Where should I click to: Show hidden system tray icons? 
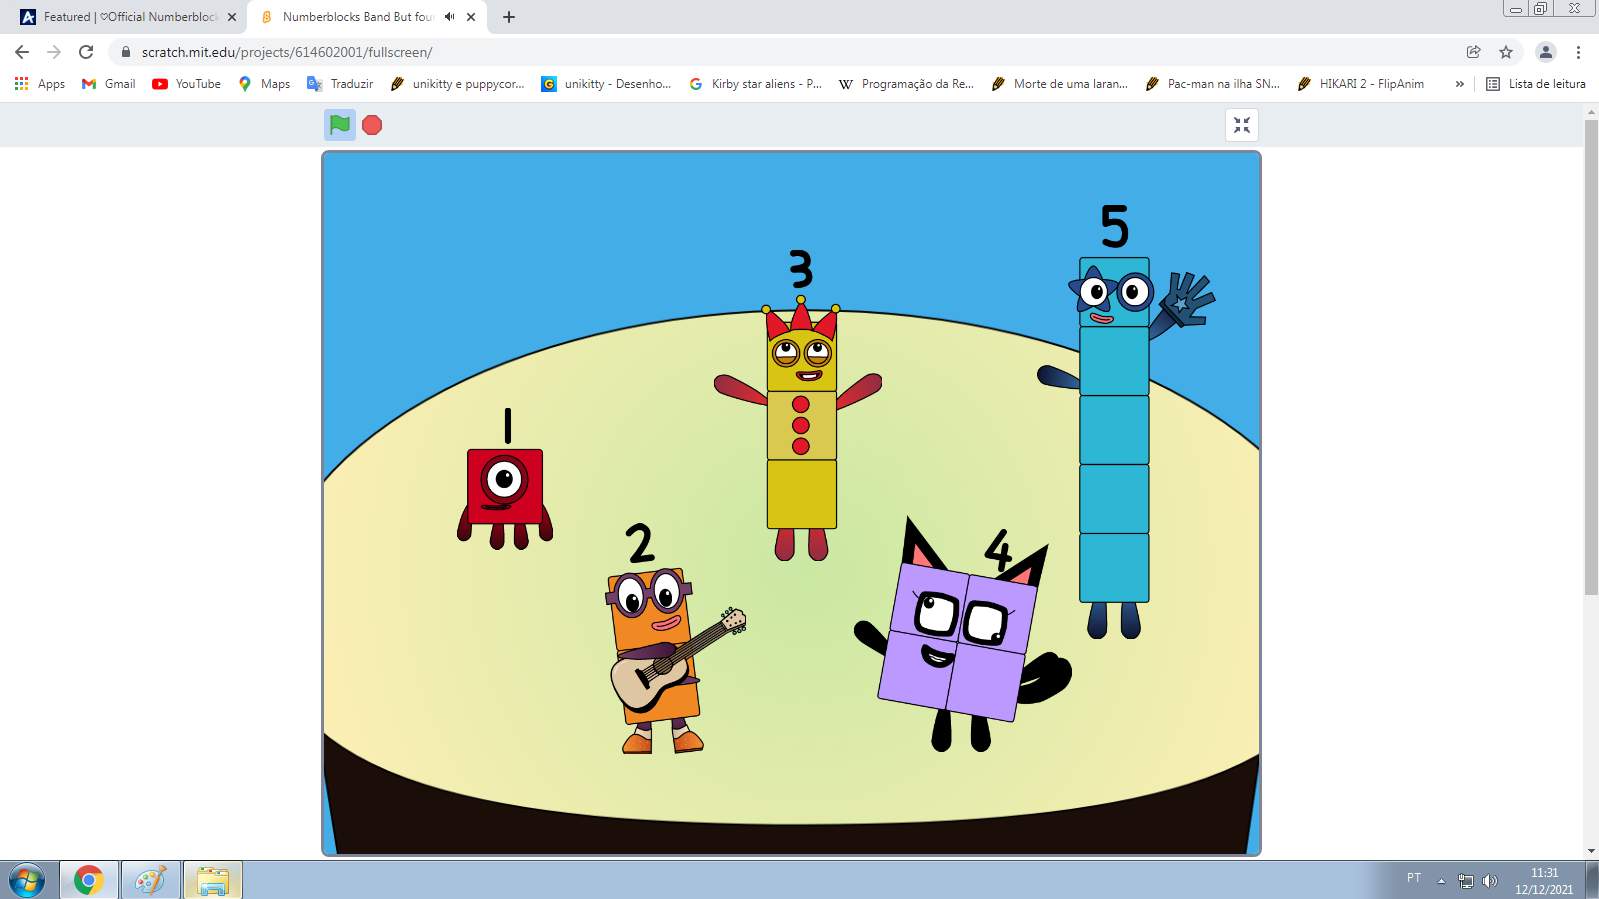click(x=1441, y=880)
